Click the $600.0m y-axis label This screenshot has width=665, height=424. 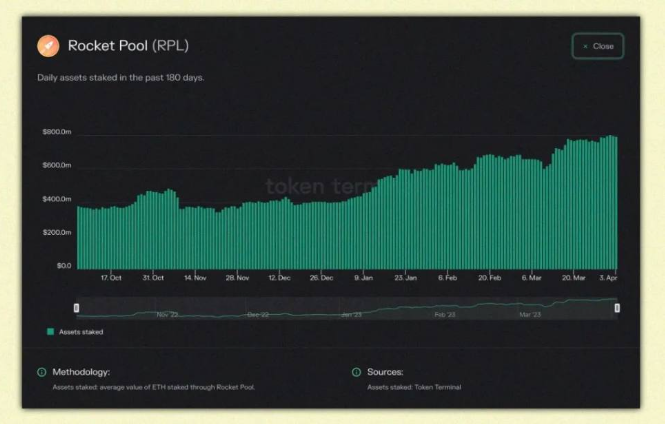pos(57,165)
